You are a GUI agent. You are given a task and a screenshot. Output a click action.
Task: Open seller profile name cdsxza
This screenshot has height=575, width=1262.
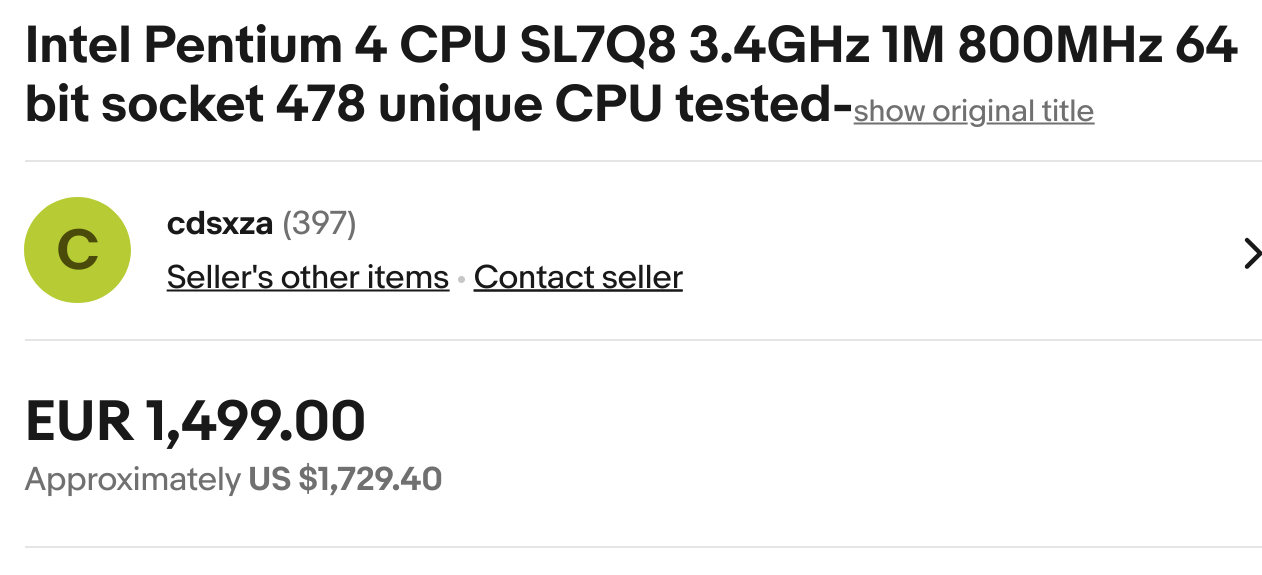(219, 223)
